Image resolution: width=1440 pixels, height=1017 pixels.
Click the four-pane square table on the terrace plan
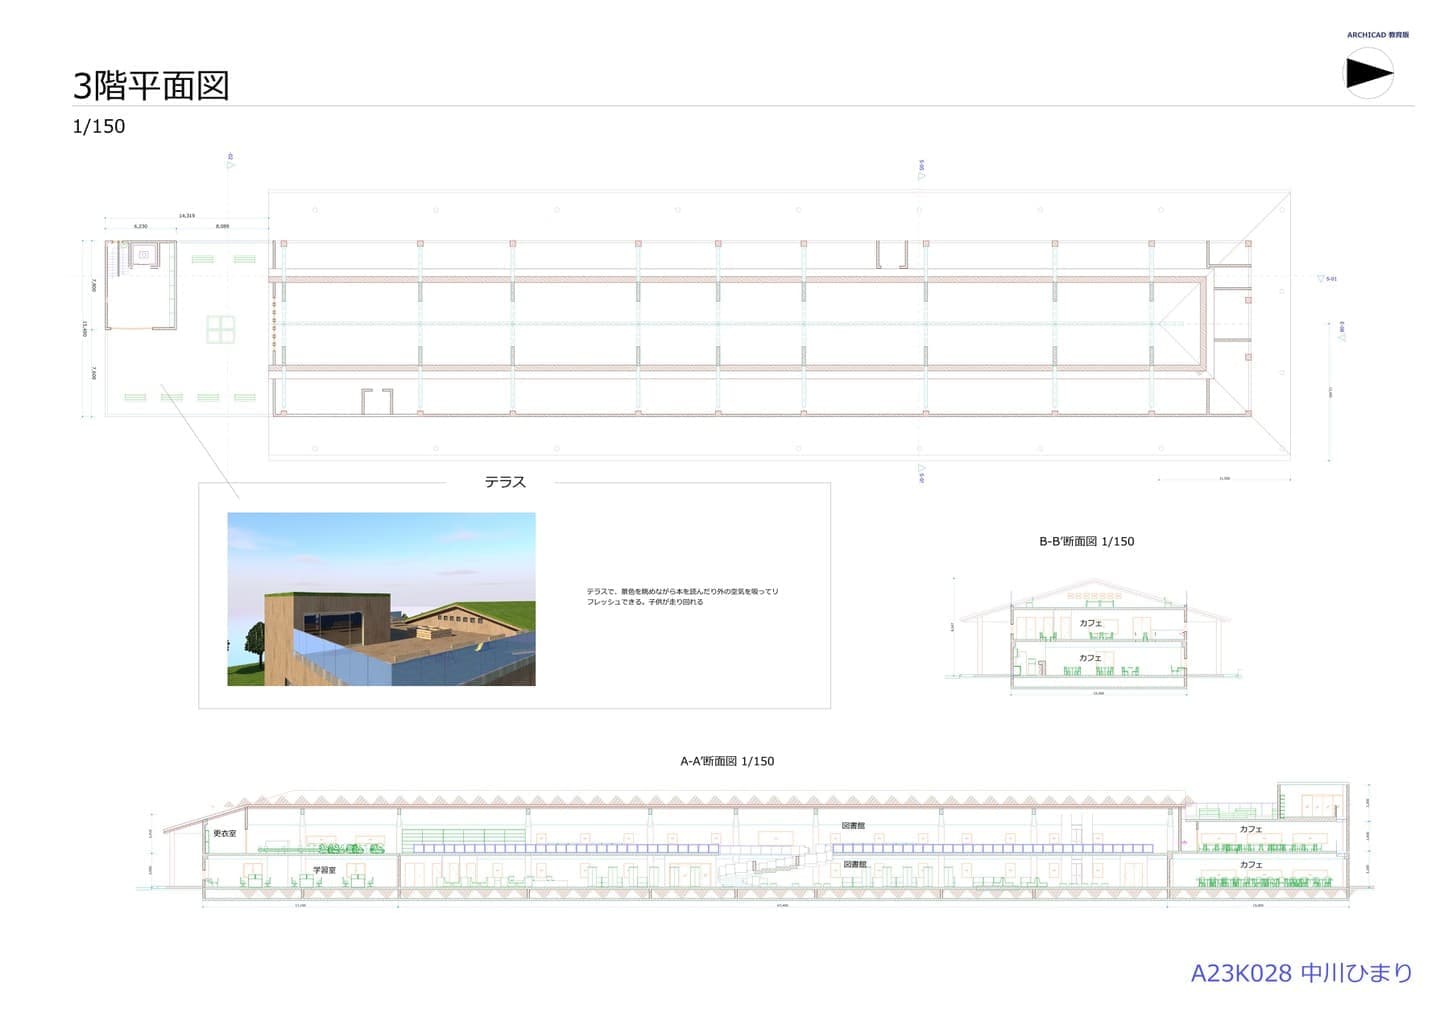coord(221,329)
